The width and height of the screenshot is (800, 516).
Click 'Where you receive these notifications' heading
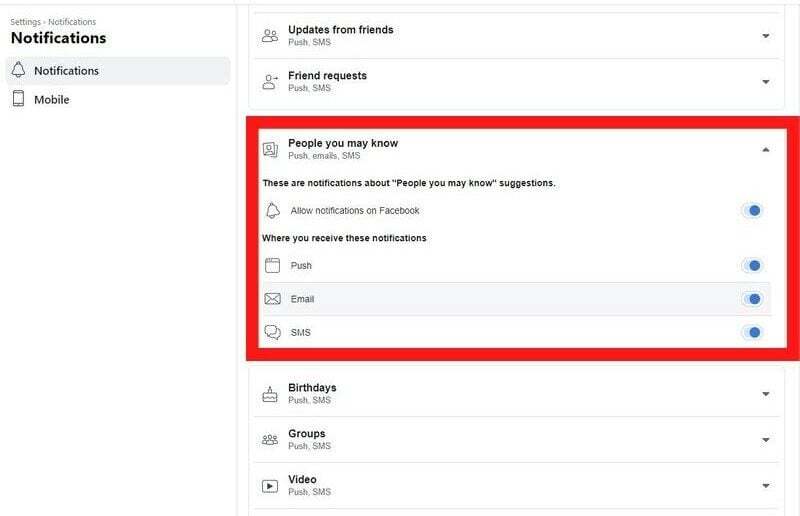pyautogui.click(x=344, y=238)
